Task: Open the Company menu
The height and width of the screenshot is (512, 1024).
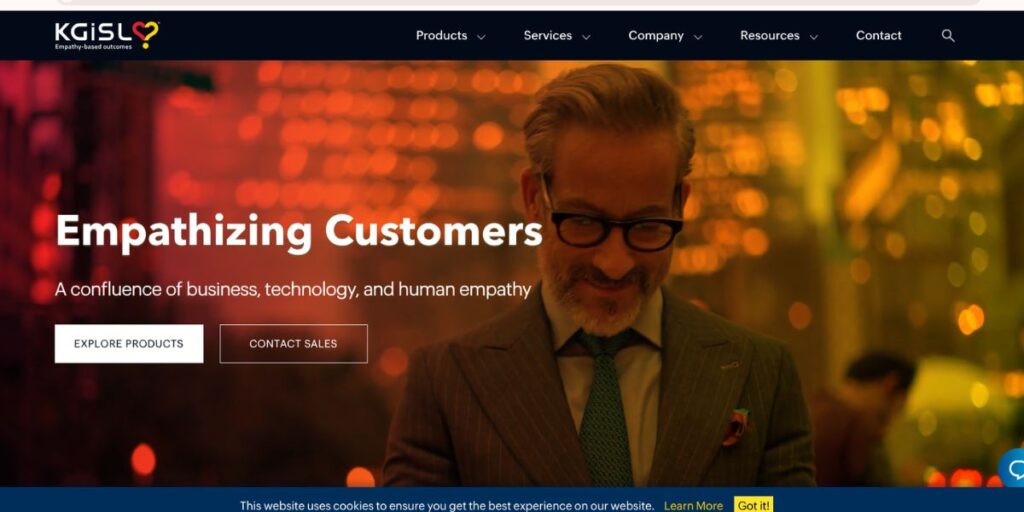Action: [x=656, y=36]
